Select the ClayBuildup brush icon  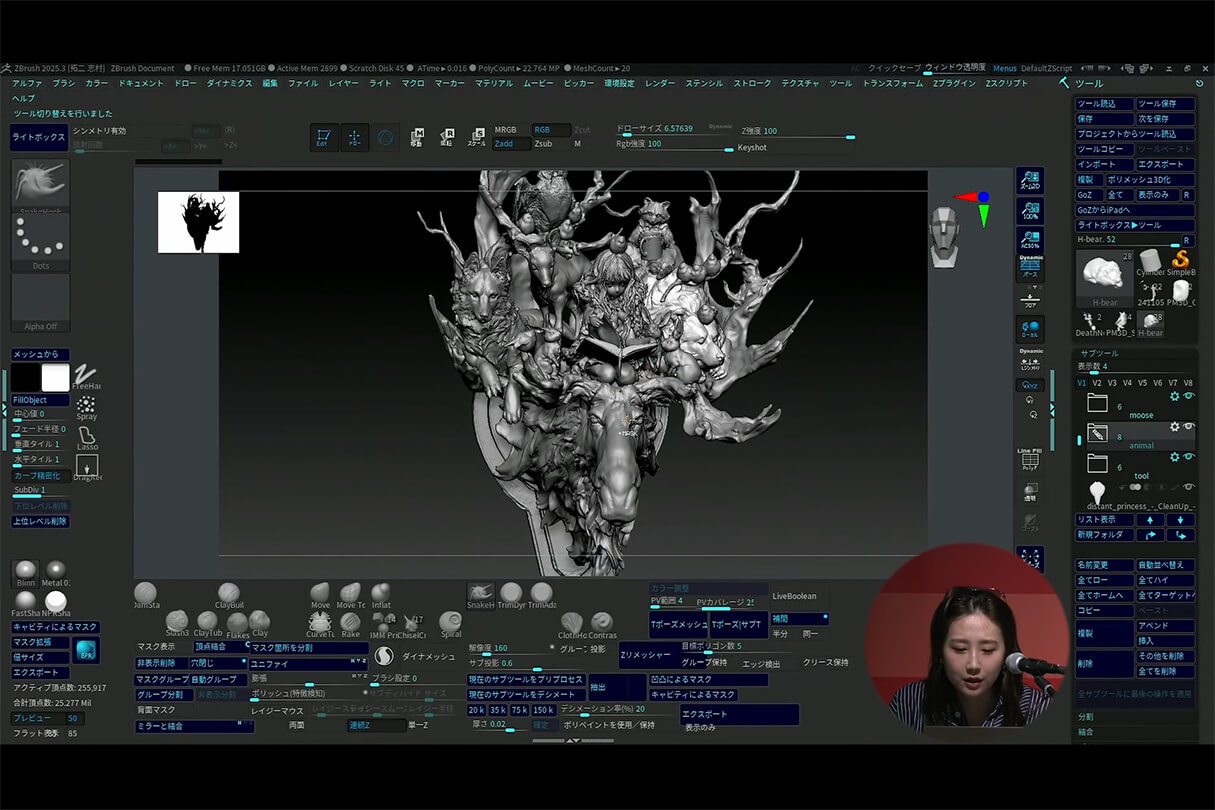pos(229,593)
